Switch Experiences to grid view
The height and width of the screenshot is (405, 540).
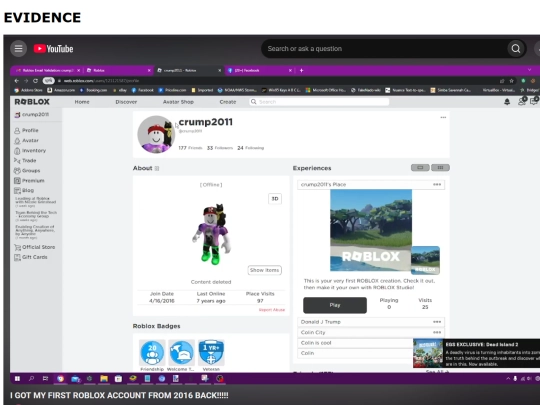coord(440,168)
